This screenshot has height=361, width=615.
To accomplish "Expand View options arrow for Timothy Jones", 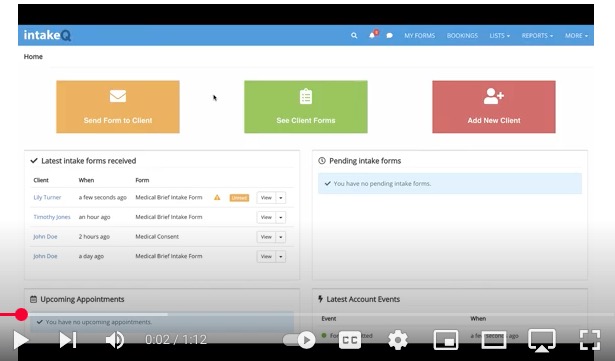I will click(x=280, y=217).
